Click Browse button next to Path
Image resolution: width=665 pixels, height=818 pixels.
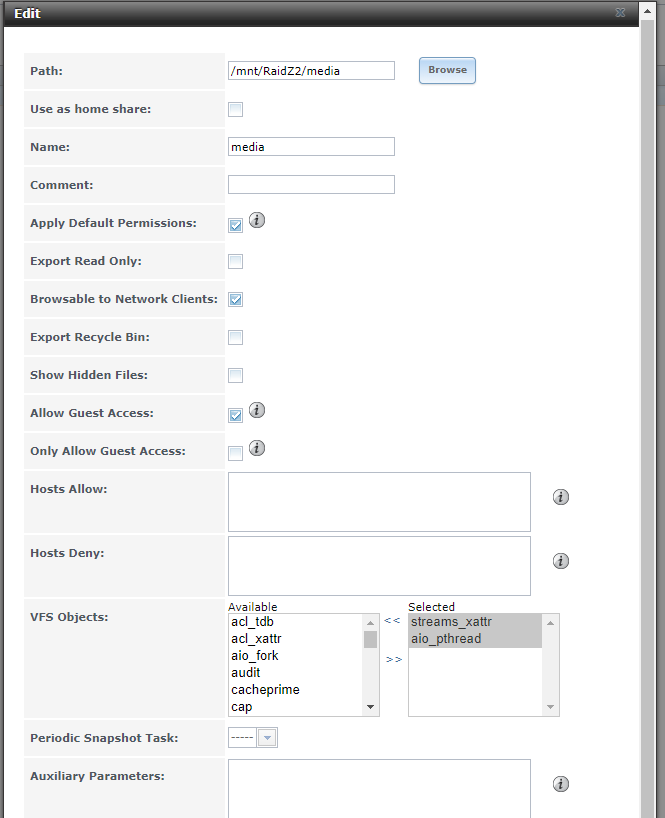pos(448,70)
